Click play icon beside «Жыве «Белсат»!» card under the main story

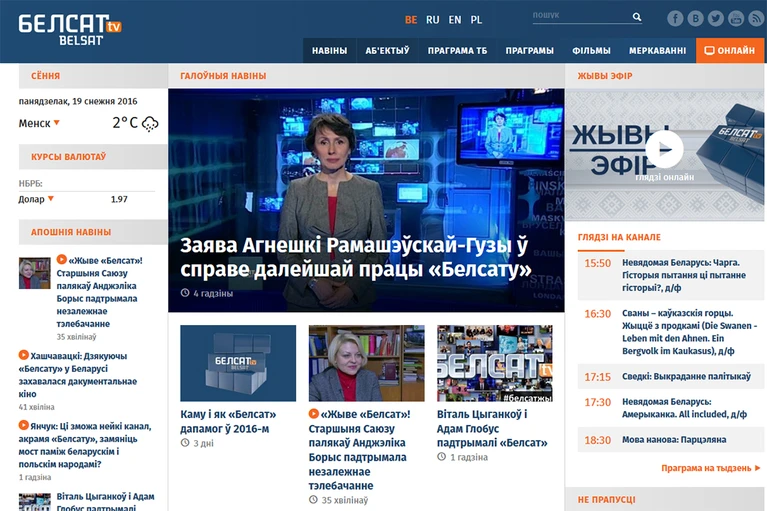pyautogui.click(x=314, y=413)
